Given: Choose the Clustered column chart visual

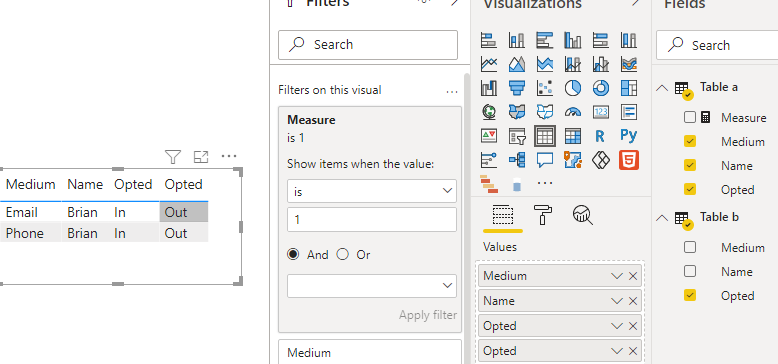Looking at the screenshot, I should pyautogui.click(x=573, y=40).
